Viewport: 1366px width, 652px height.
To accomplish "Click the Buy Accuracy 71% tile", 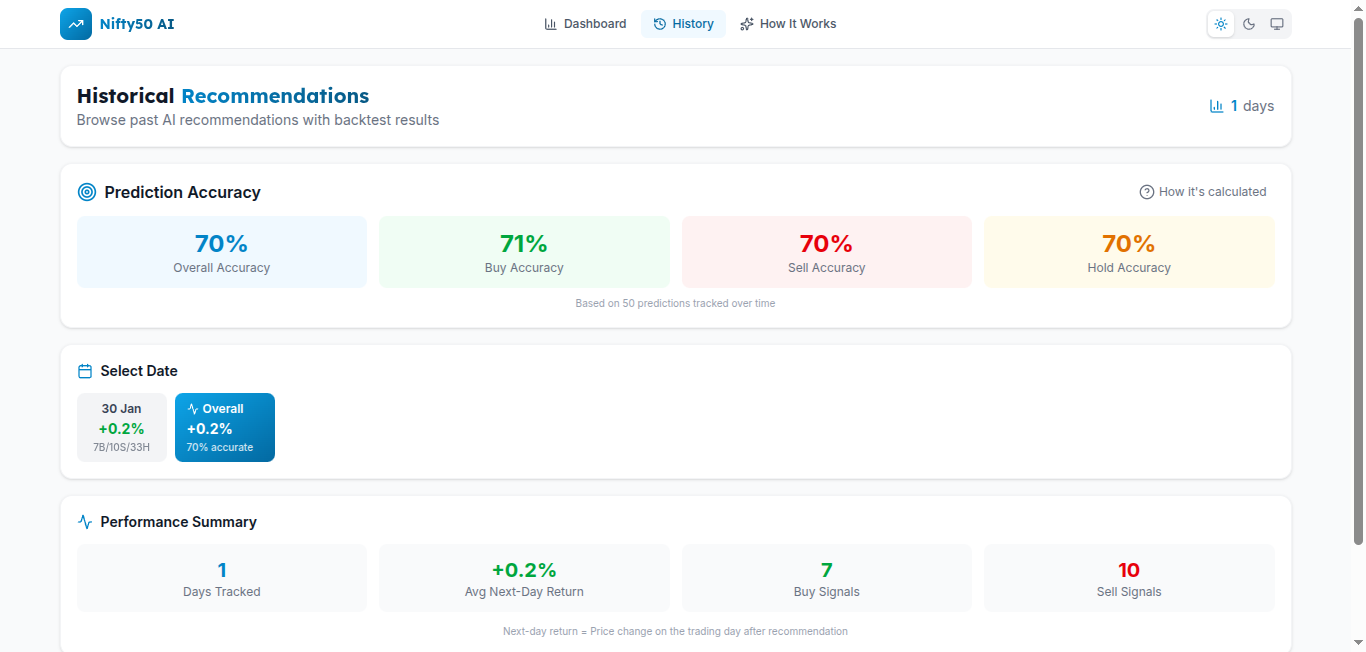I will (x=524, y=252).
